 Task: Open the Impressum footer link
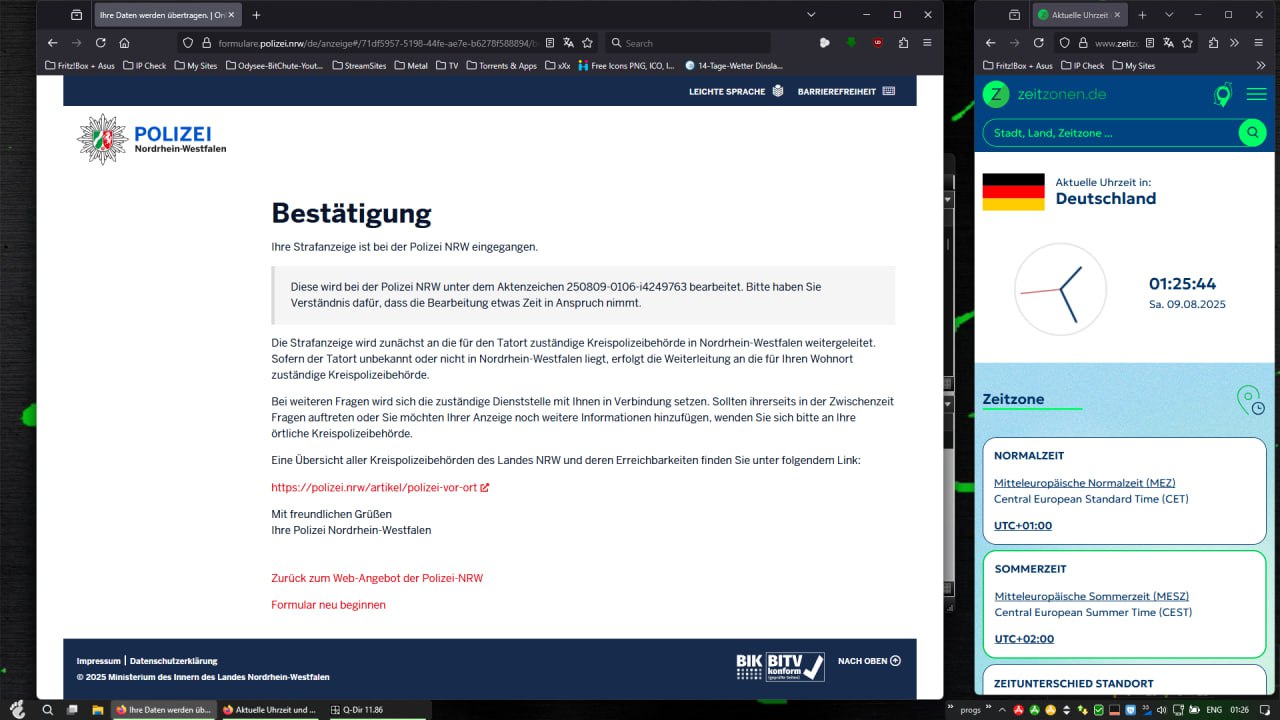[x=98, y=661]
